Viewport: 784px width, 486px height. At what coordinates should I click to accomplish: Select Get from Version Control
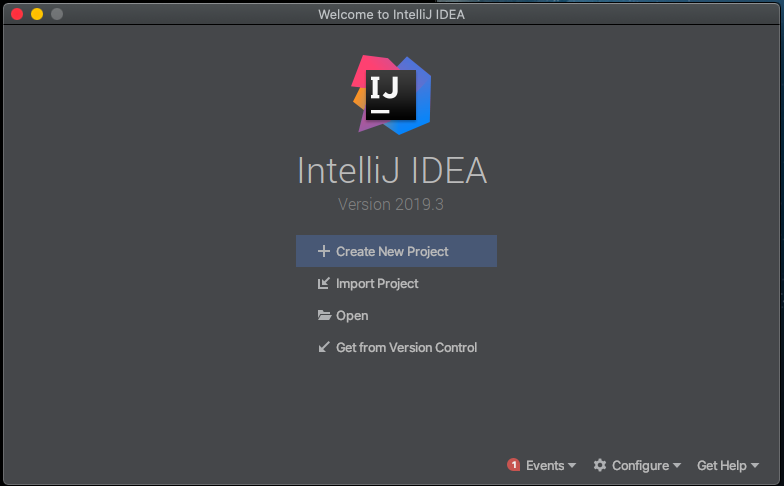(x=406, y=348)
